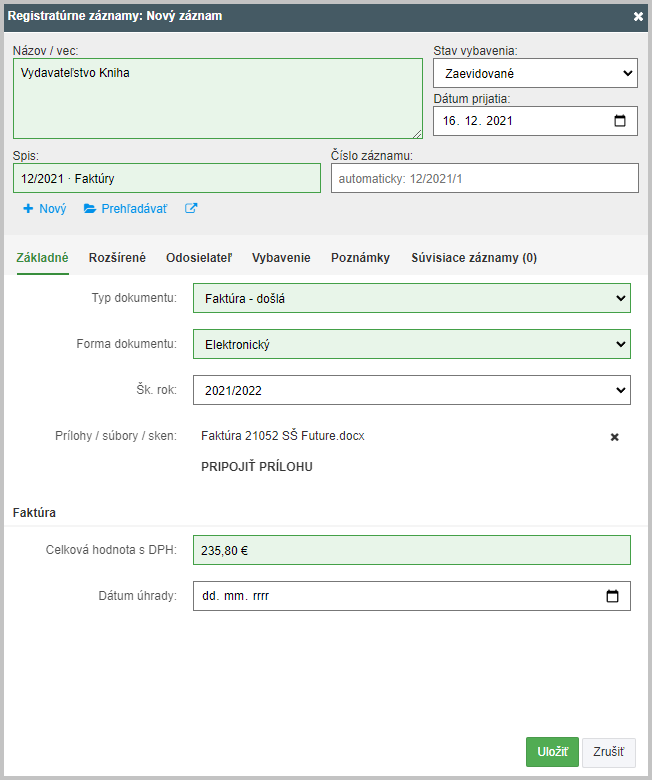The height and width of the screenshot is (780, 652).
Task: Open Súvisiace záznamy (0) tab
Action: click(474, 258)
